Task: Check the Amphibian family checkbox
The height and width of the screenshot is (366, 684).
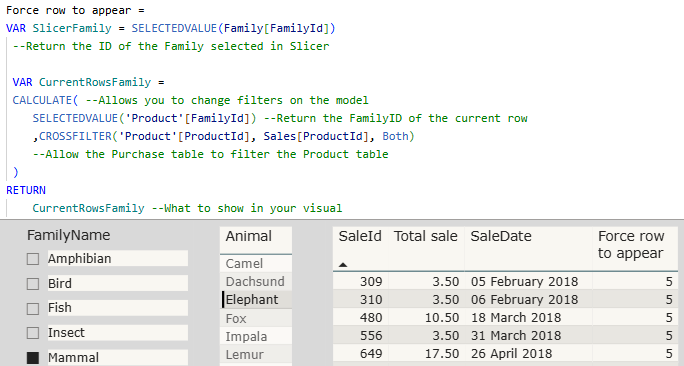Action: tap(33, 259)
